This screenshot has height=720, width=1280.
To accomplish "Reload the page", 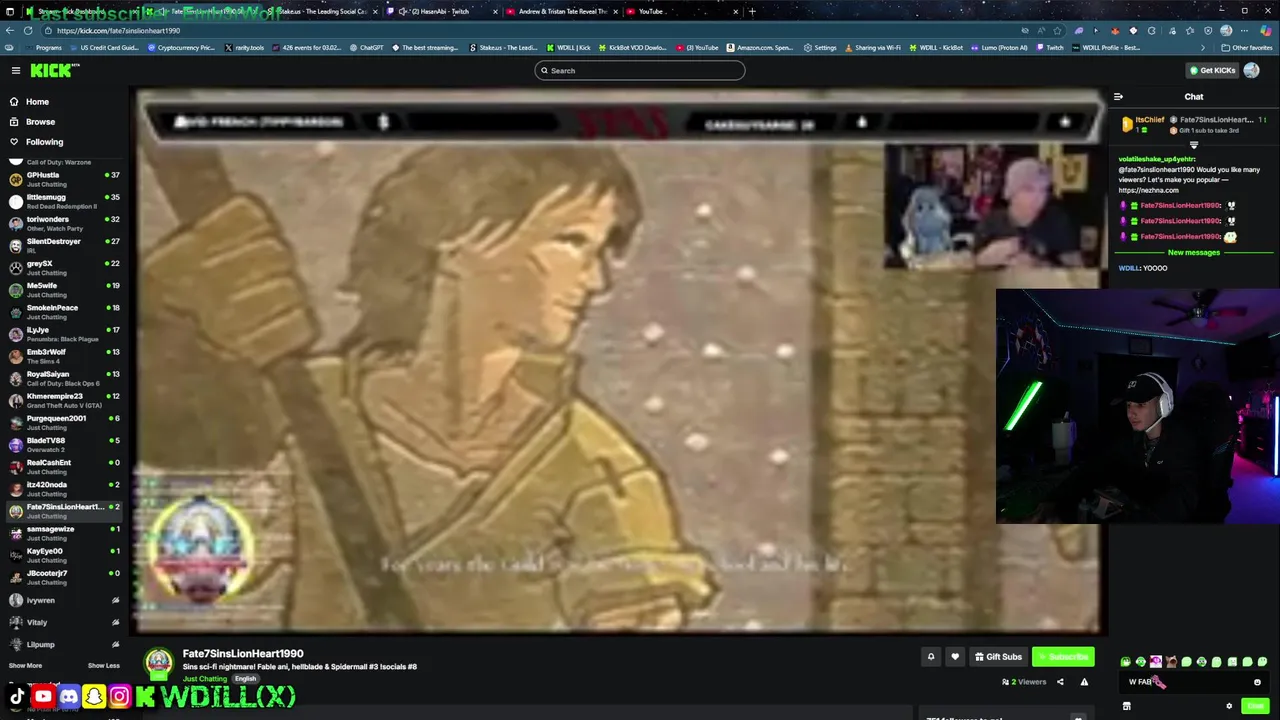I will [28, 30].
